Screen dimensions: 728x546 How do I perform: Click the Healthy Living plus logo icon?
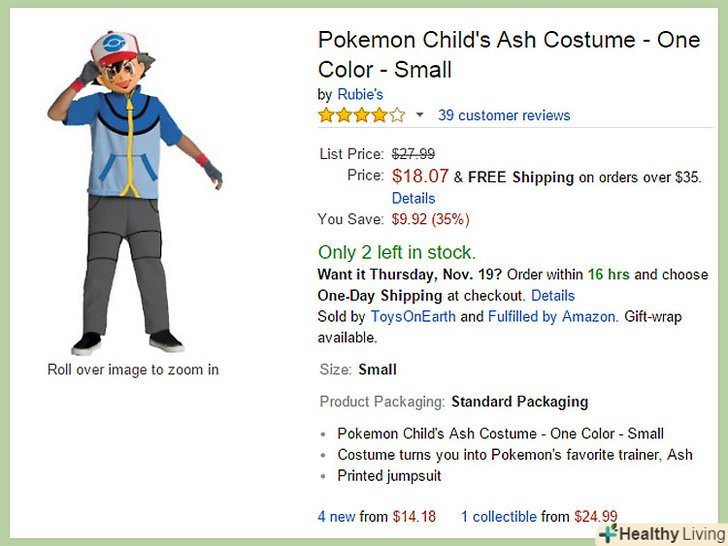coord(608,534)
